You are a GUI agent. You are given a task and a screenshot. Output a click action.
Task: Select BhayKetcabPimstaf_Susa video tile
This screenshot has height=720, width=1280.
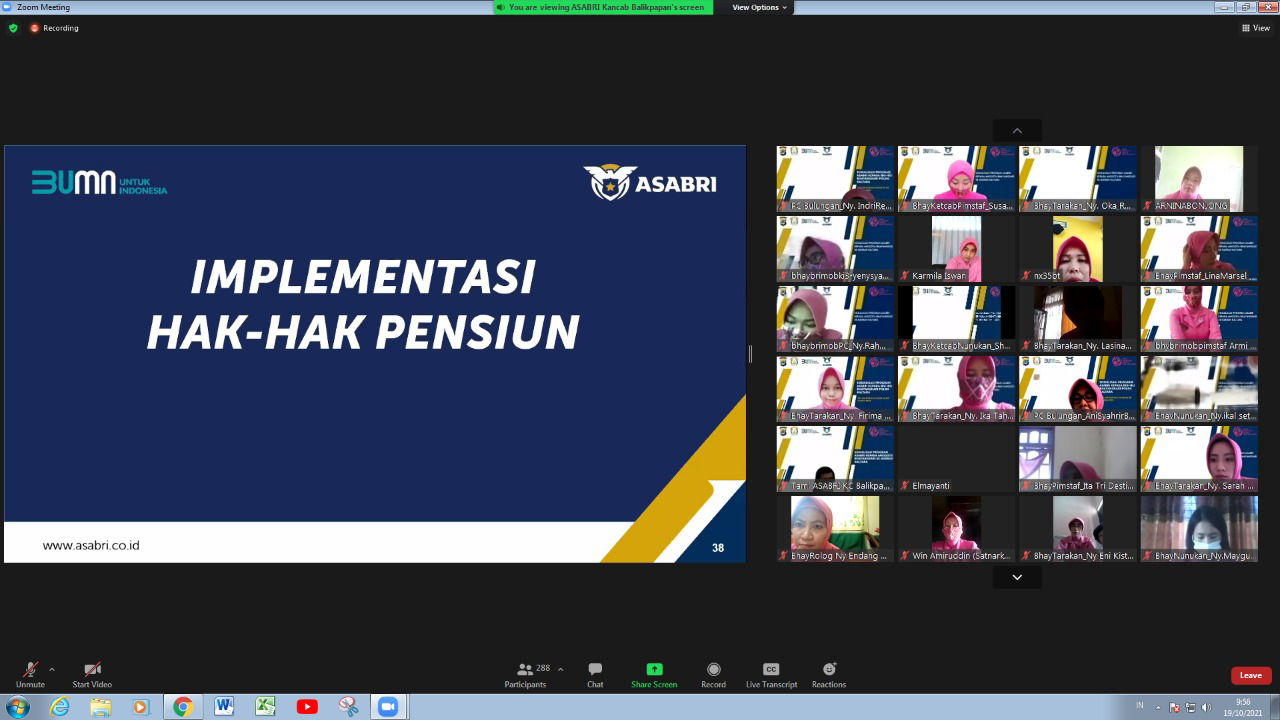point(957,179)
